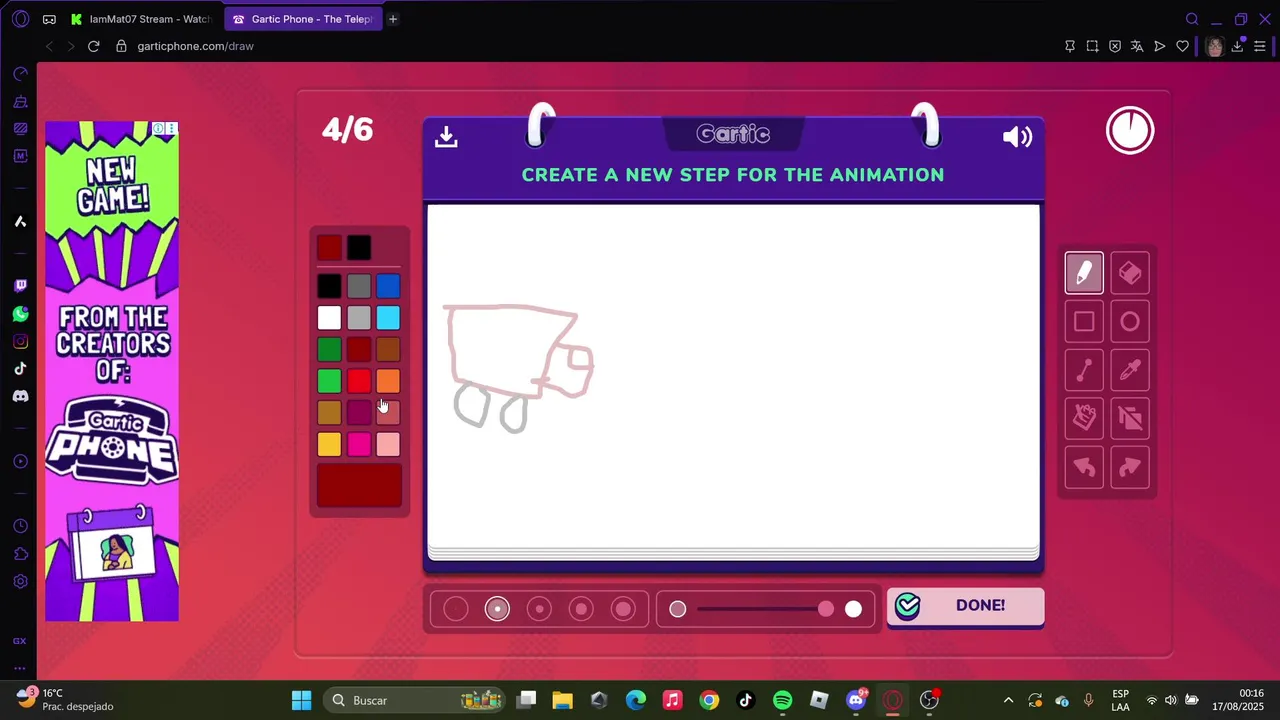Image resolution: width=1280 pixels, height=720 pixels.
Task: Click the translate page icon in toolbar
Action: [x=1137, y=46]
